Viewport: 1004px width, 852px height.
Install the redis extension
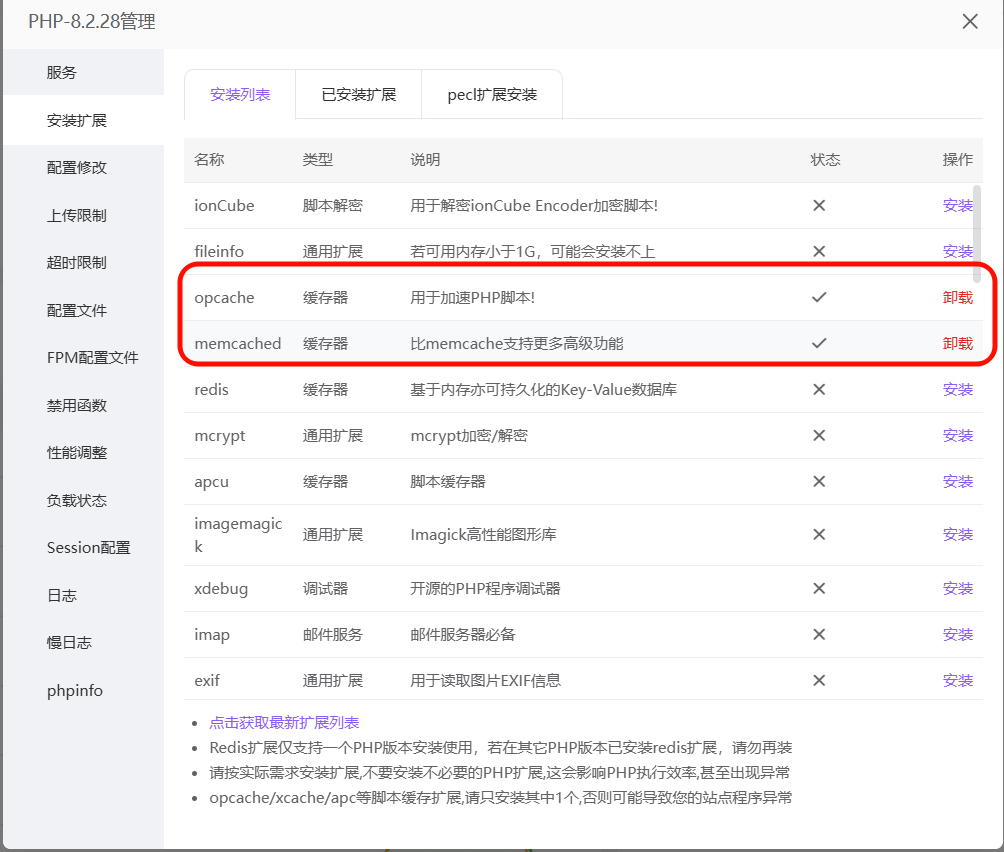coord(957,390)
